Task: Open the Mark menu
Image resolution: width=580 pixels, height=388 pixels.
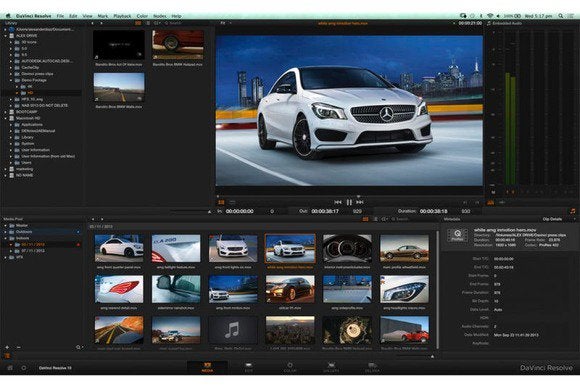Action: [x=103, y=16]
